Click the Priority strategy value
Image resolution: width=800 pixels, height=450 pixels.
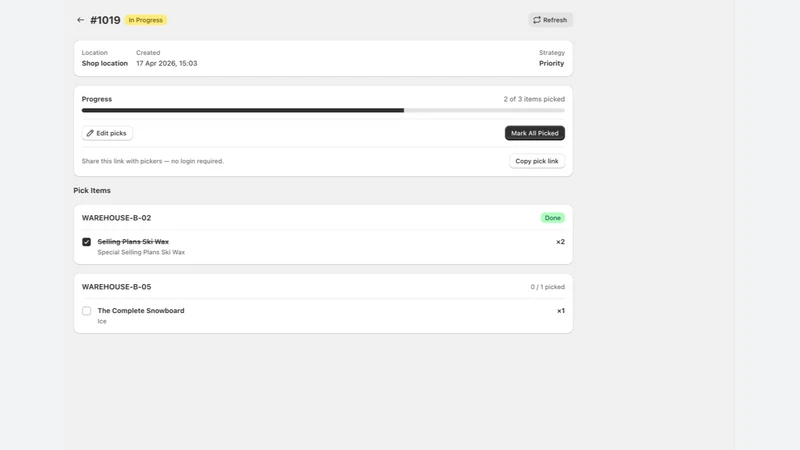click(x=552, y=63)
